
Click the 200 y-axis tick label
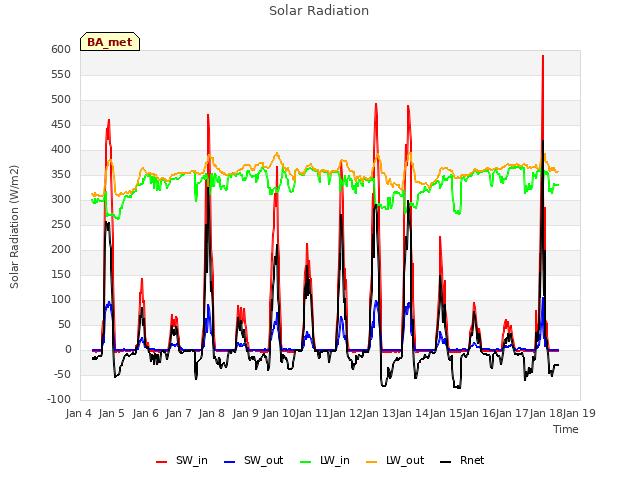click(61, 249)
